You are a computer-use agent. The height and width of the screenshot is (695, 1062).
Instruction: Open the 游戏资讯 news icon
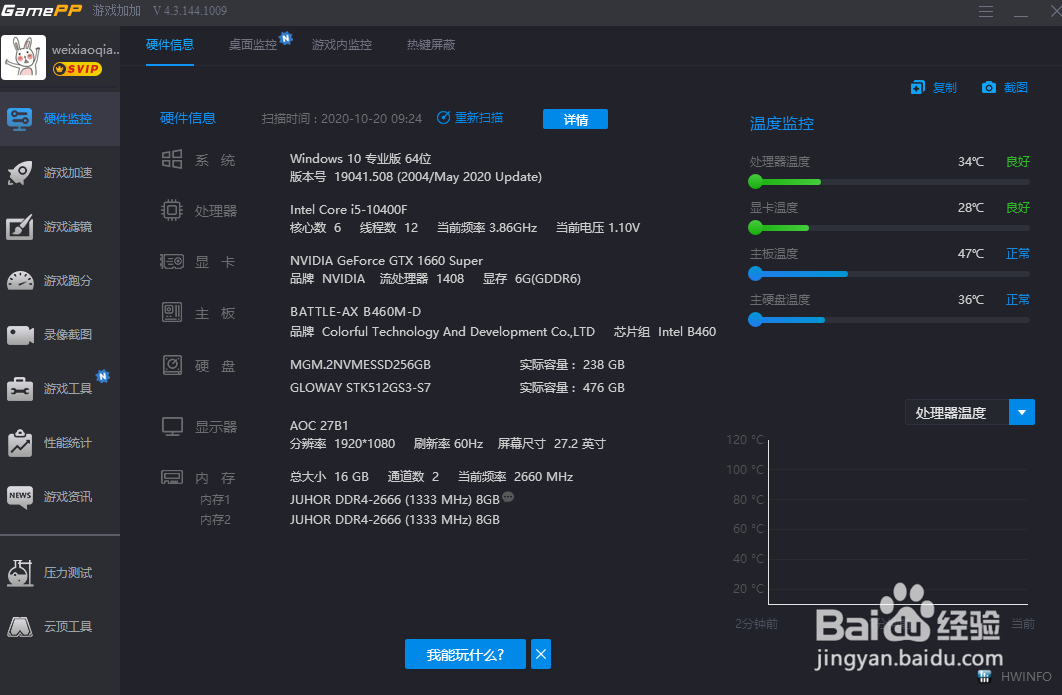[20, 497]
